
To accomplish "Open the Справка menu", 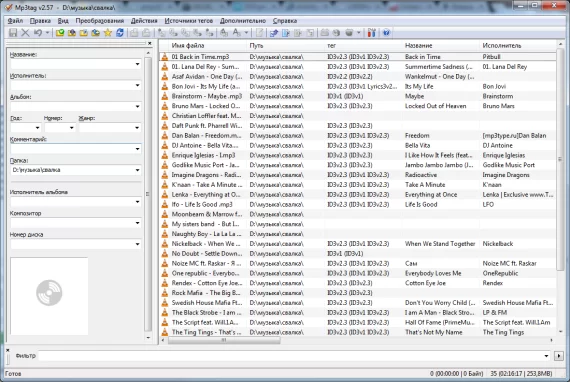I will (285, 21).
